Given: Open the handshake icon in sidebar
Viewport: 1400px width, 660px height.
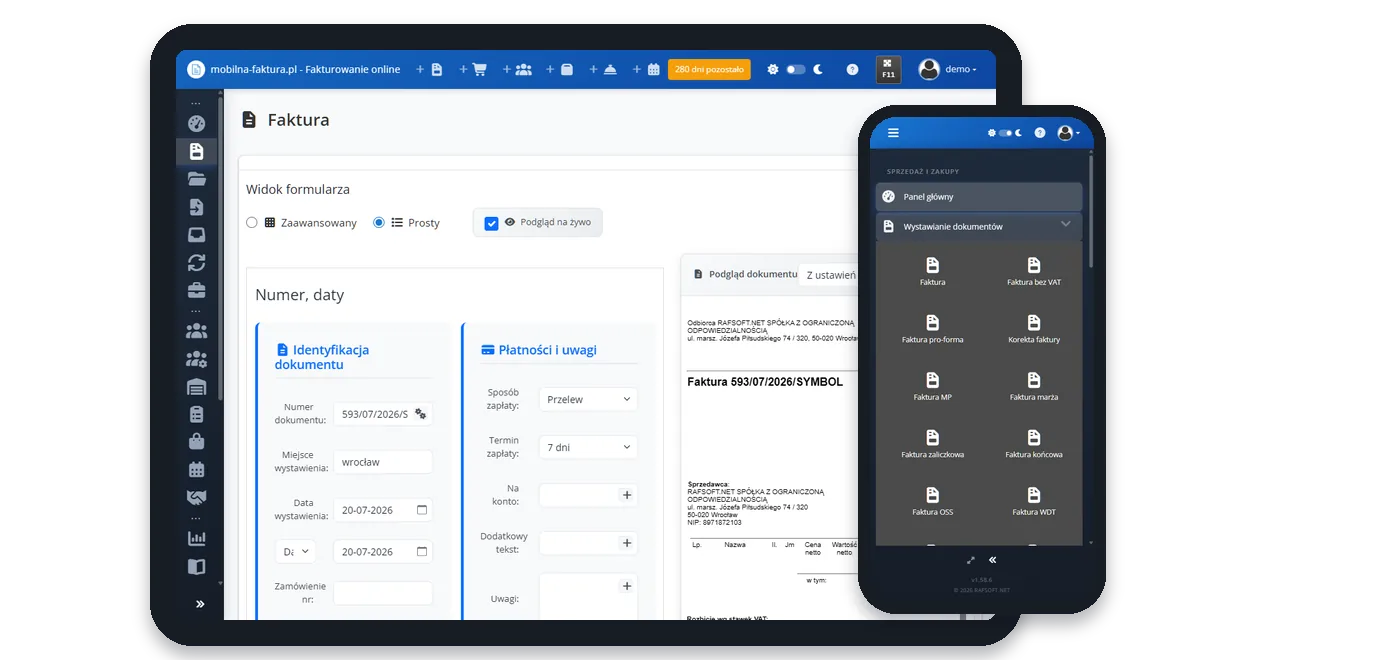Looking at the screenshot, I should pyautogui.click(x=196, y=497).
